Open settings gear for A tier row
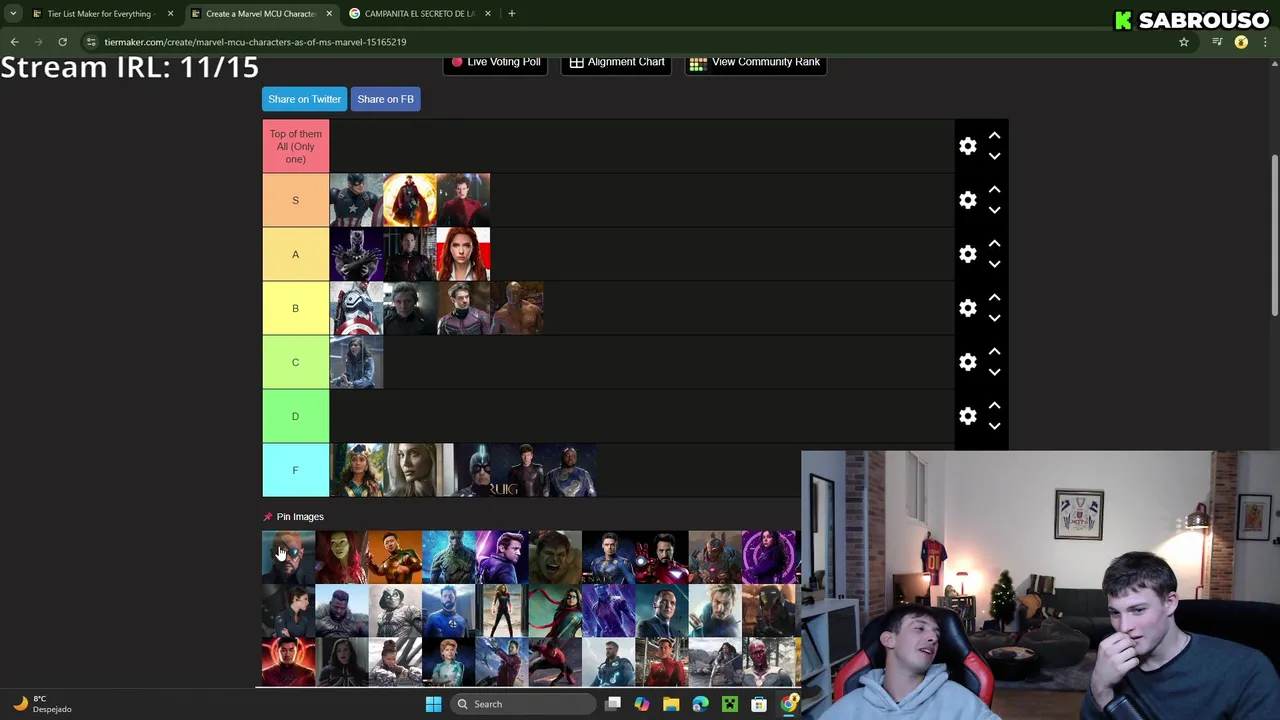 click(x=967, y=254)
